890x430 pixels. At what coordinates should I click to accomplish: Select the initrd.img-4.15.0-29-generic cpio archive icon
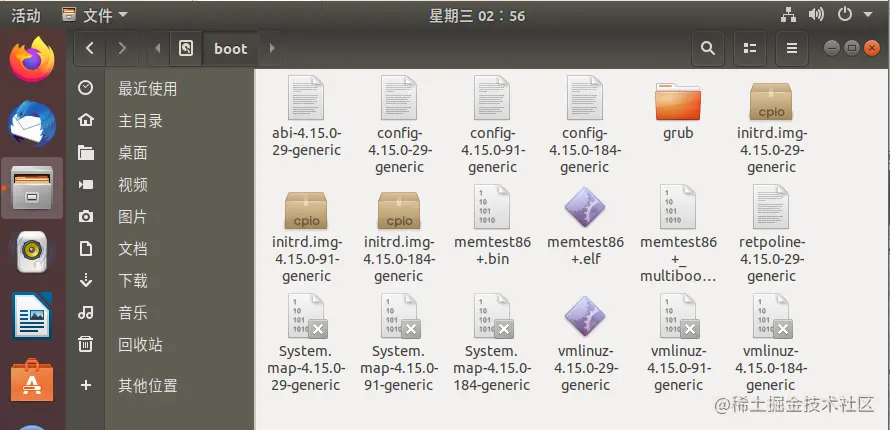pyautogui.click(x=771, y=101)
